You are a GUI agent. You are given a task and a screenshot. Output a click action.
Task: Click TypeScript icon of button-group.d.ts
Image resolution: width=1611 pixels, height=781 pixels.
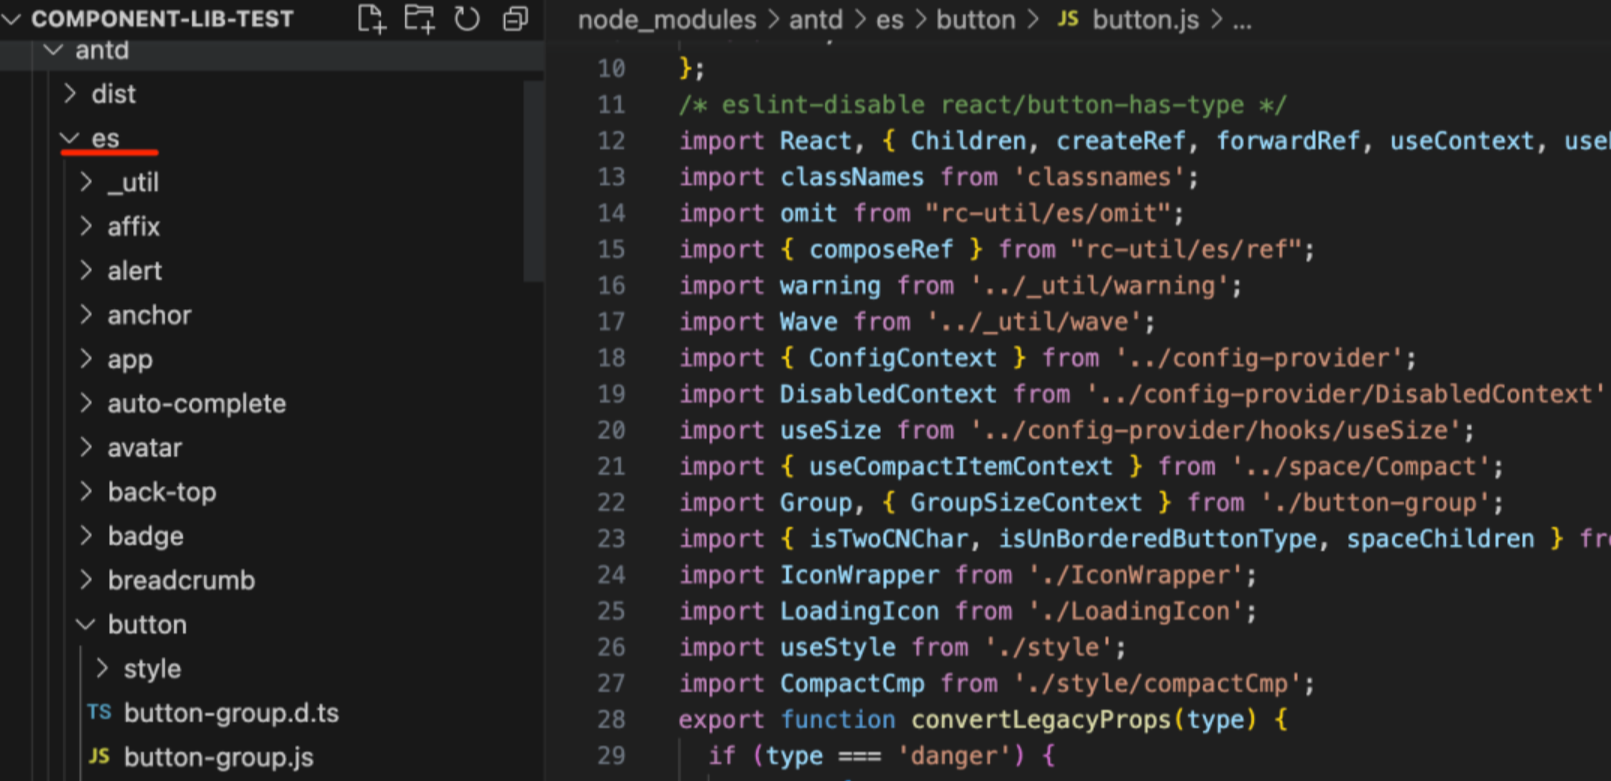99,713
